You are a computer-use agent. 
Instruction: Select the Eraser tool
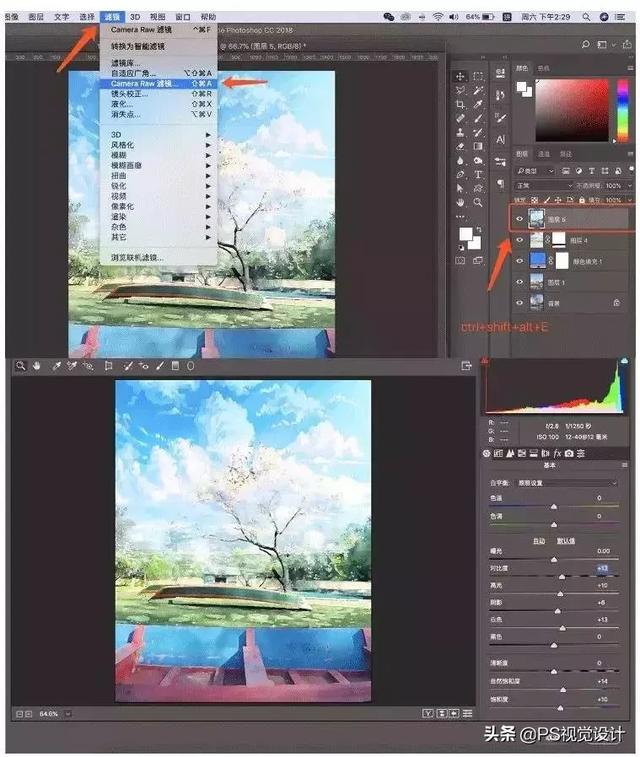point(460,146)
